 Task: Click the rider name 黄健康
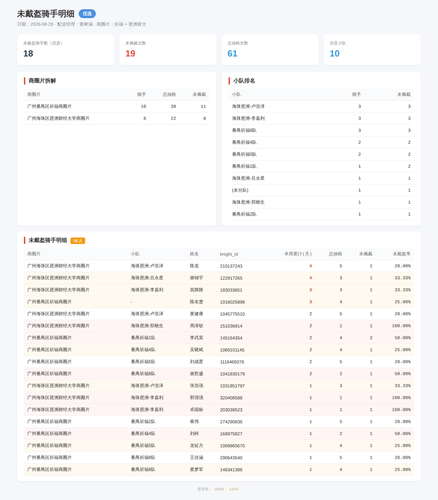[196, 314]
